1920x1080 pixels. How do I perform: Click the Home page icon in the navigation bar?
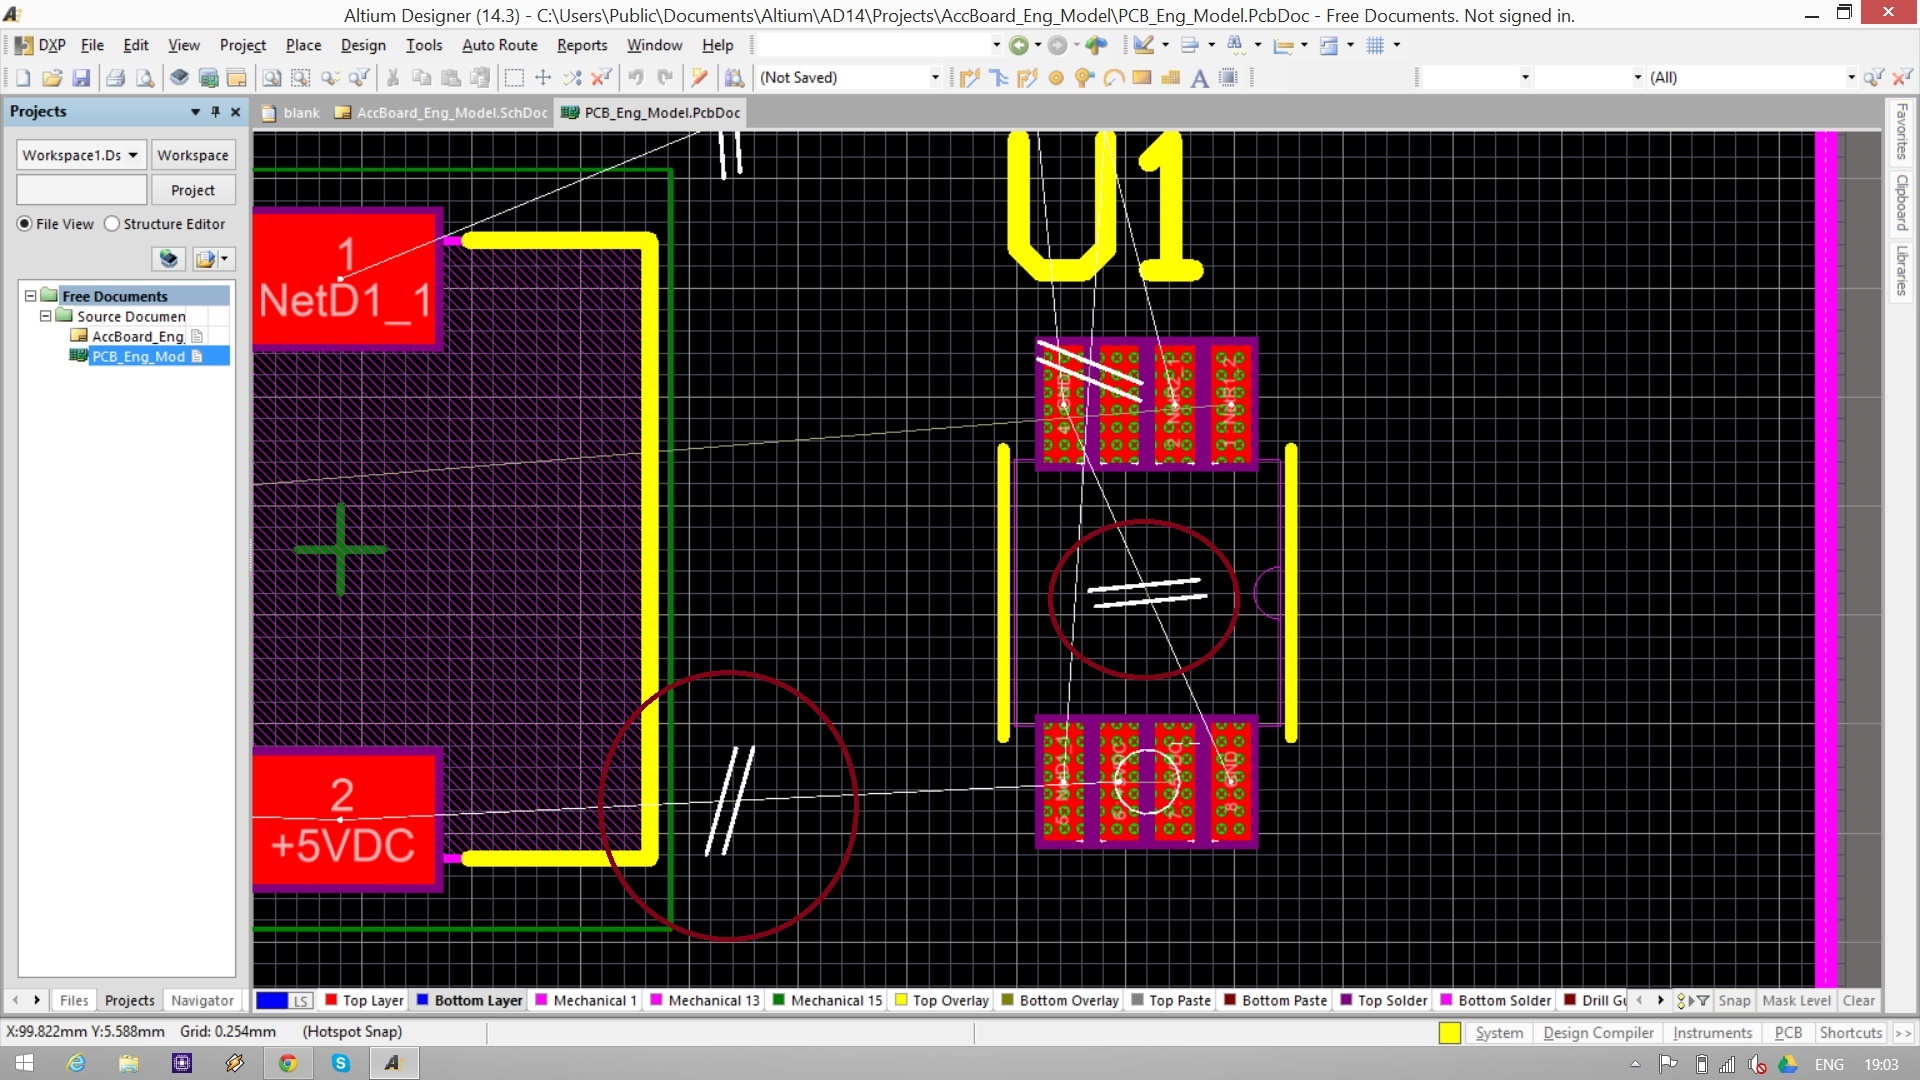1096,45
